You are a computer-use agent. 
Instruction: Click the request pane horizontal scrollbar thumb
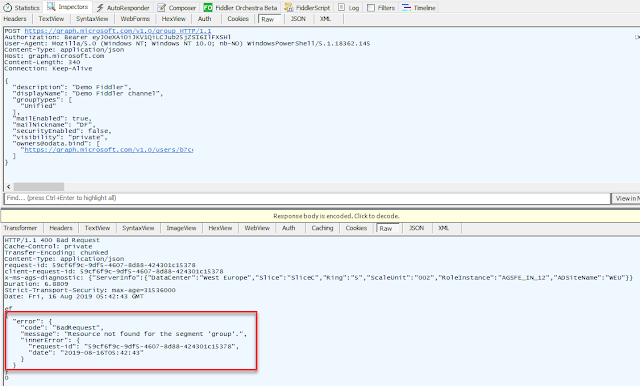(39, 187)
